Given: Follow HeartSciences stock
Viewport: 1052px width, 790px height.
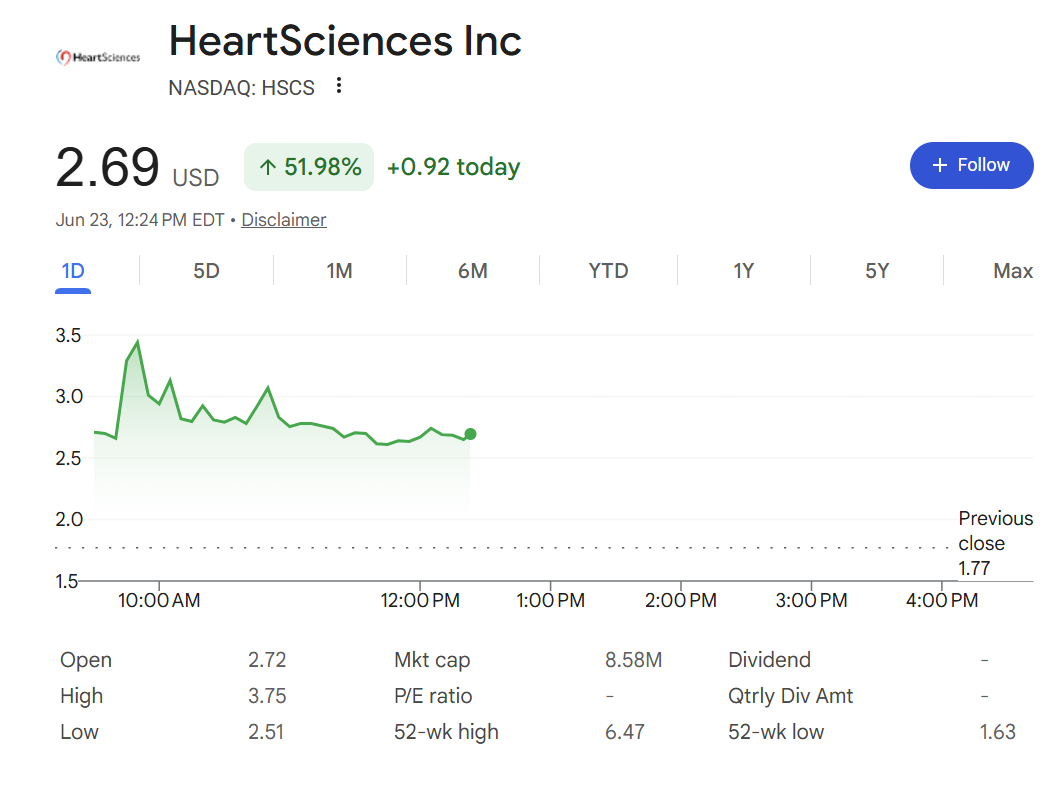Looking at the screenshot, I should (x=971, y=165).
